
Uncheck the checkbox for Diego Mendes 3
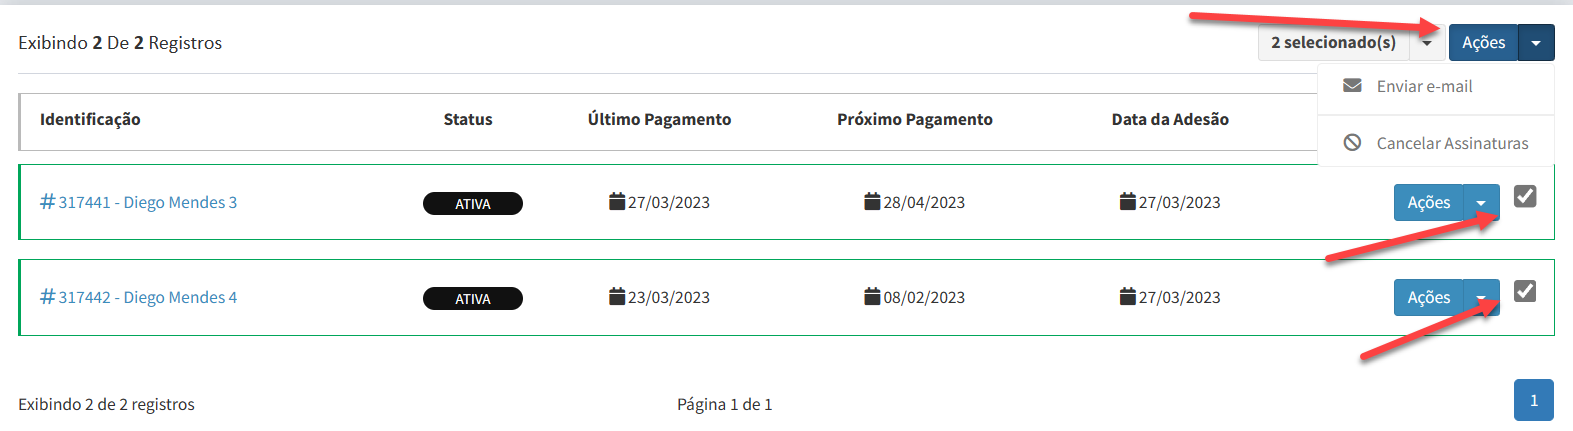[x=1525, y=196]
